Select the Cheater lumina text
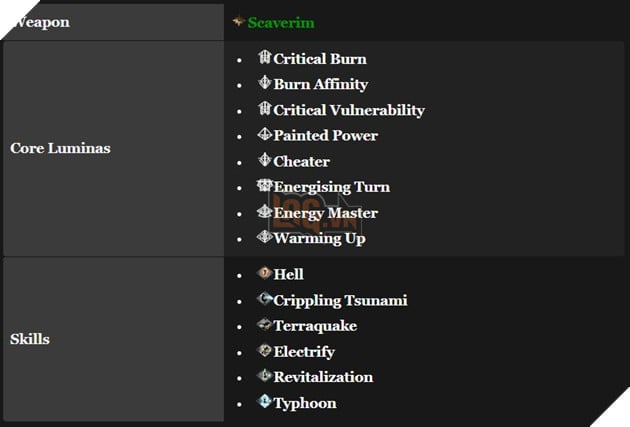 pos(301,161)
